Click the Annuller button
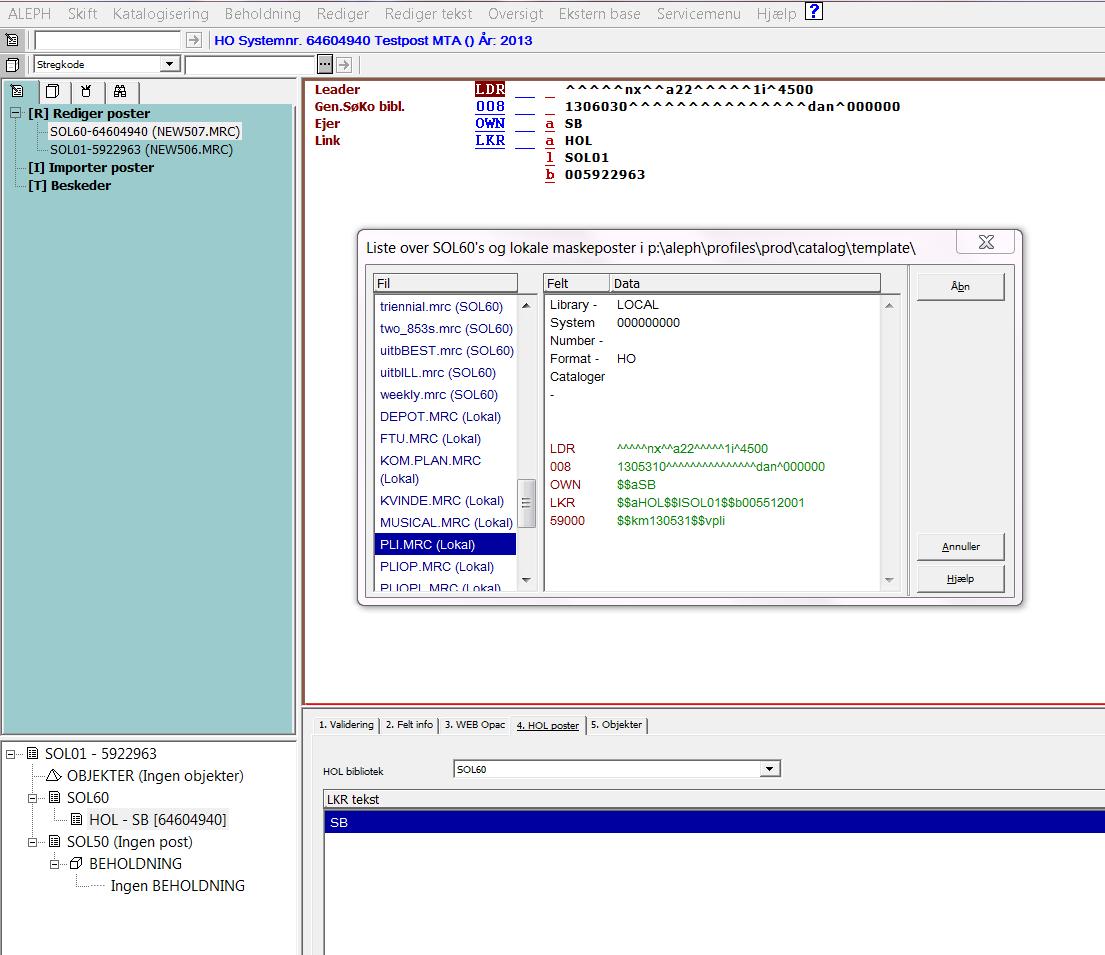The image size is (1105, 955). [x=960, y=547]
